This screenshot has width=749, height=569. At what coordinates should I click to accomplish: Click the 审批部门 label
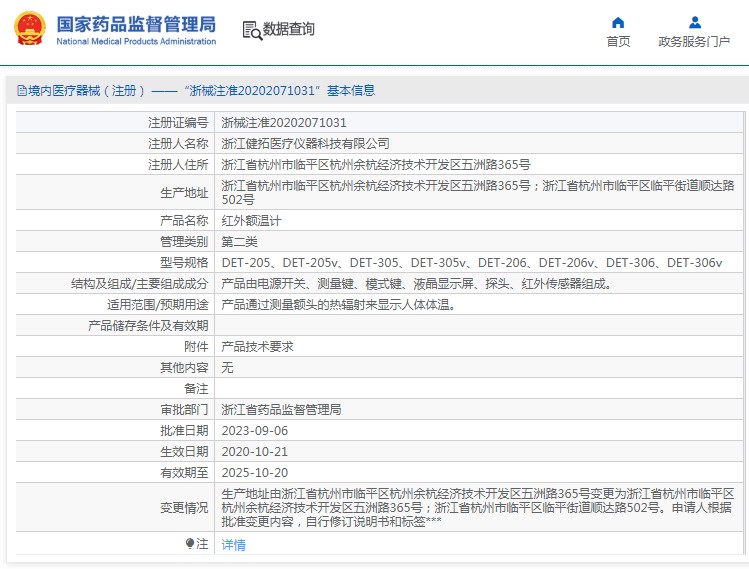(184, 409)
